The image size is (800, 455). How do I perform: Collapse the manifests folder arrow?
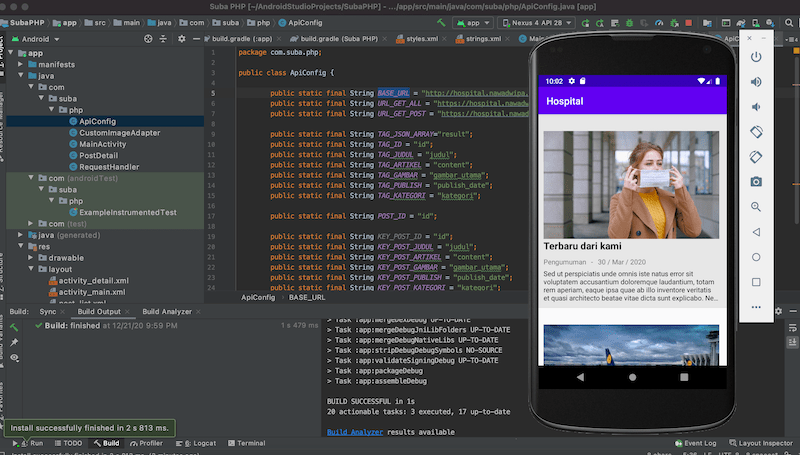click(22, 64)
